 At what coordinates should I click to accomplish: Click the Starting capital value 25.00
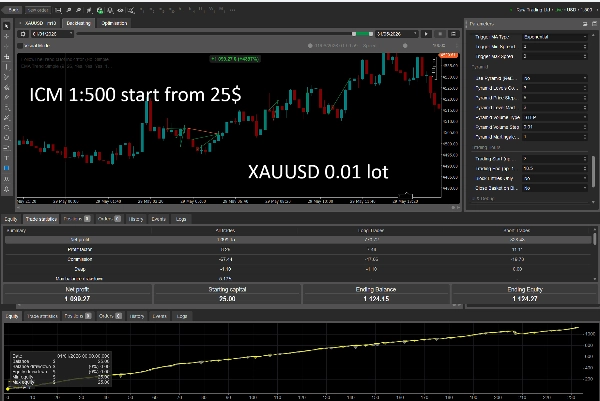(227, 299)
